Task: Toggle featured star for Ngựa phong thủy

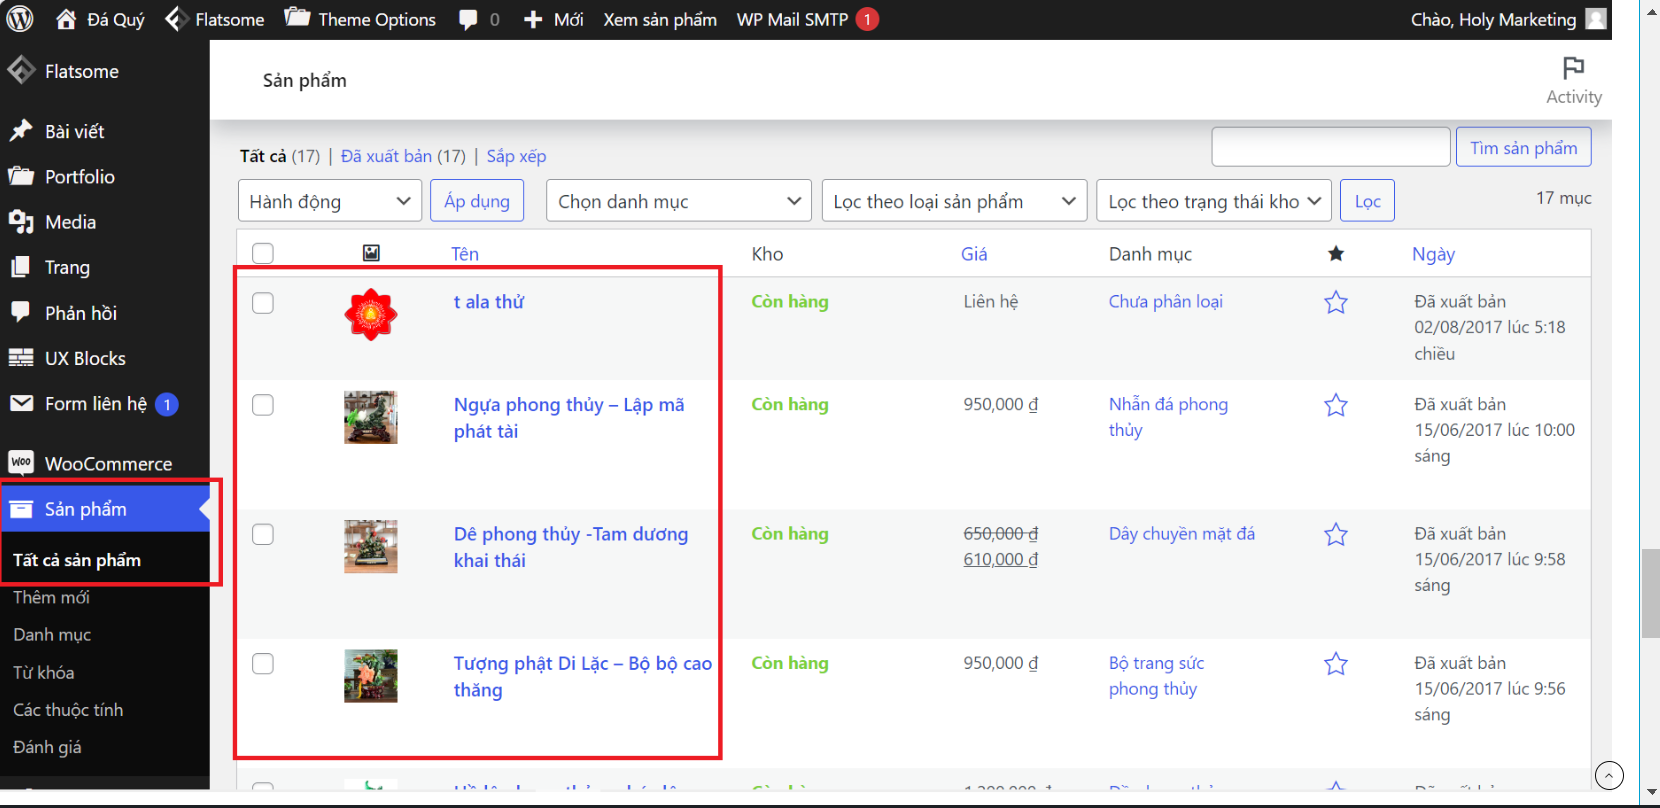Action: click(x=1335, y=405)
